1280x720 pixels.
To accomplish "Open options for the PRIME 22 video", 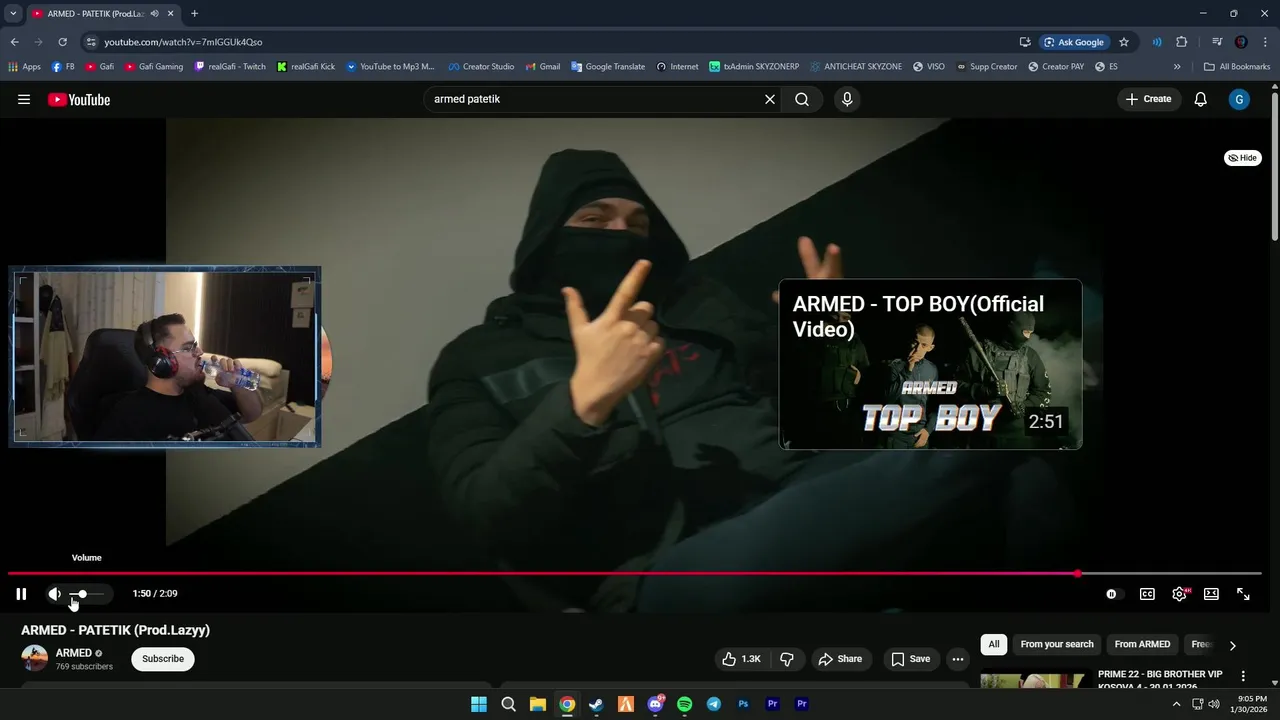I will (x=1243, y=677).
